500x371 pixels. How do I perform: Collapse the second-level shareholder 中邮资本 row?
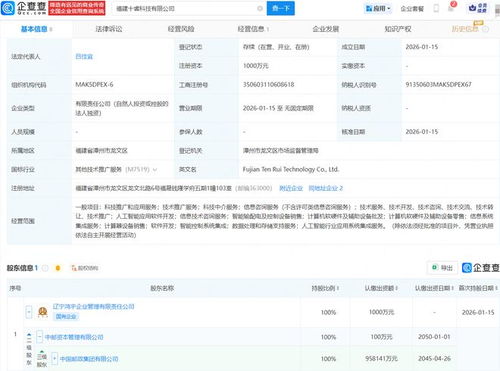[39, 337]
